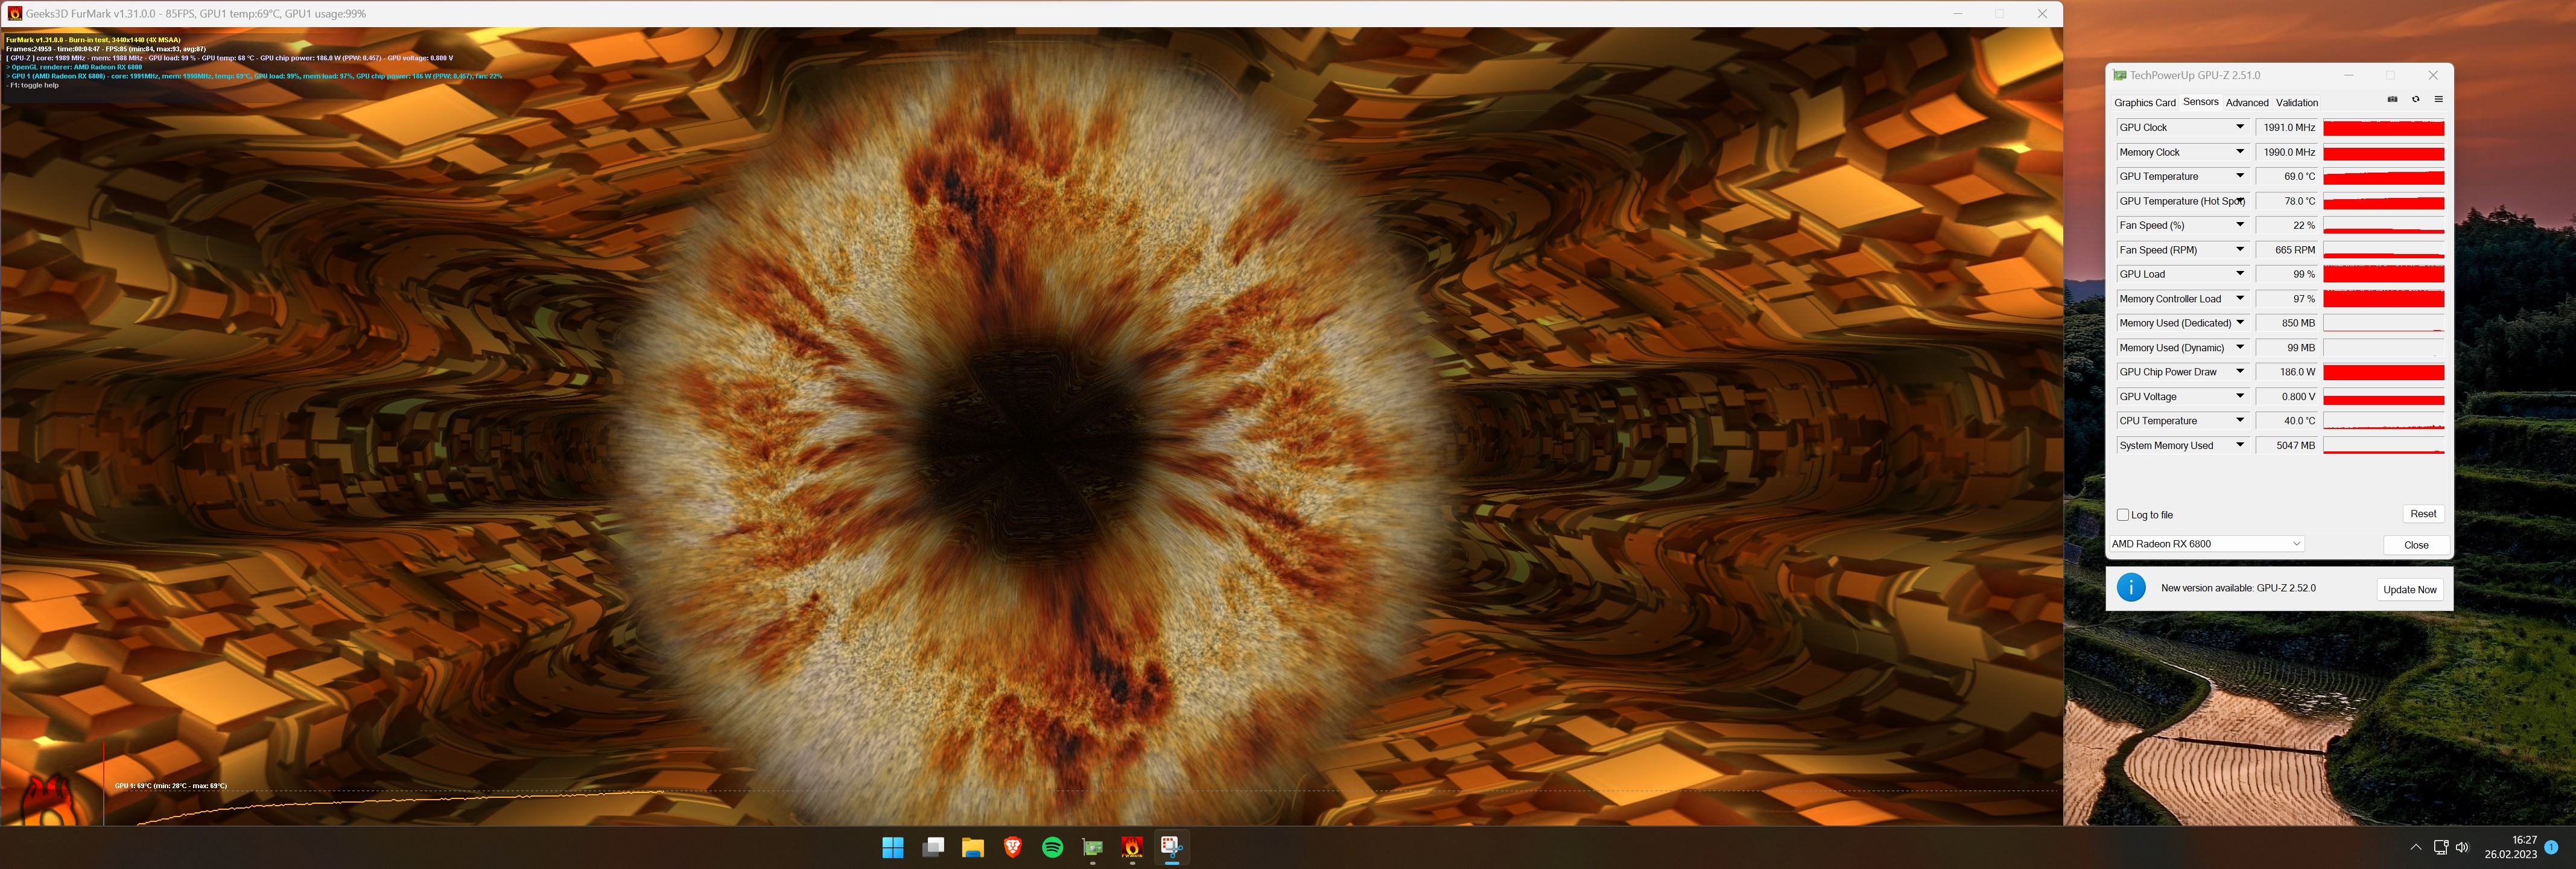The image size is (2576, 869).
Task: Click FurMark GPU temperature graph label
Action: (x=171, y=786)
